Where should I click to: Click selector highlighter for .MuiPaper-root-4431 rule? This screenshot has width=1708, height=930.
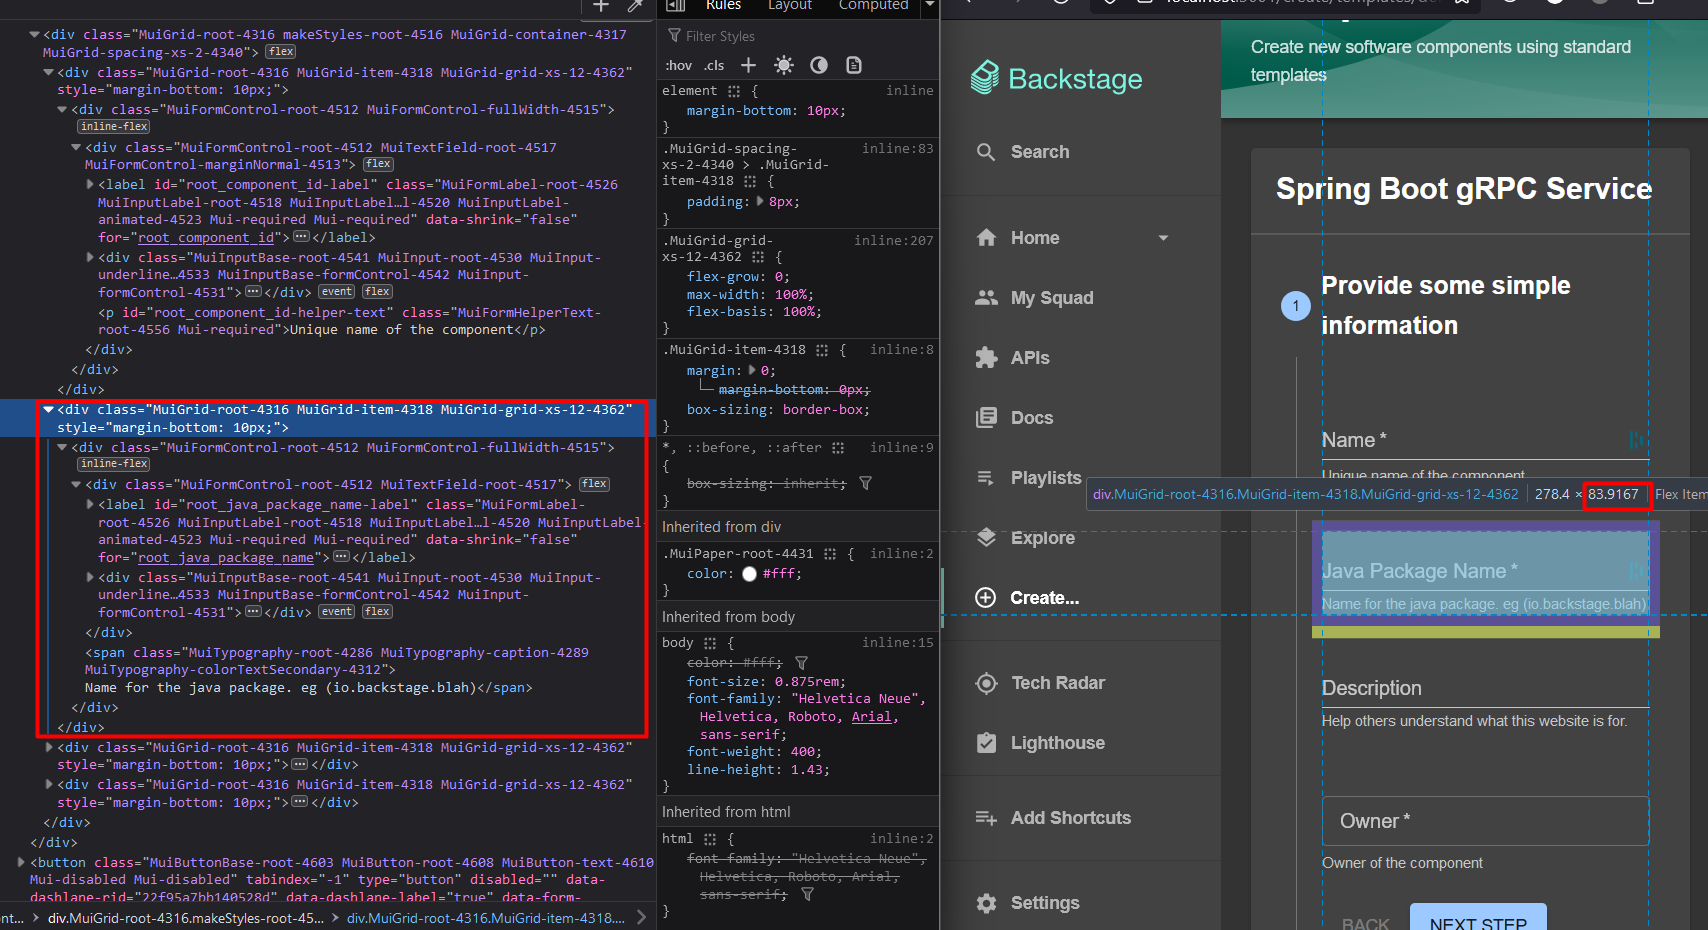click(x=830, y=554)
